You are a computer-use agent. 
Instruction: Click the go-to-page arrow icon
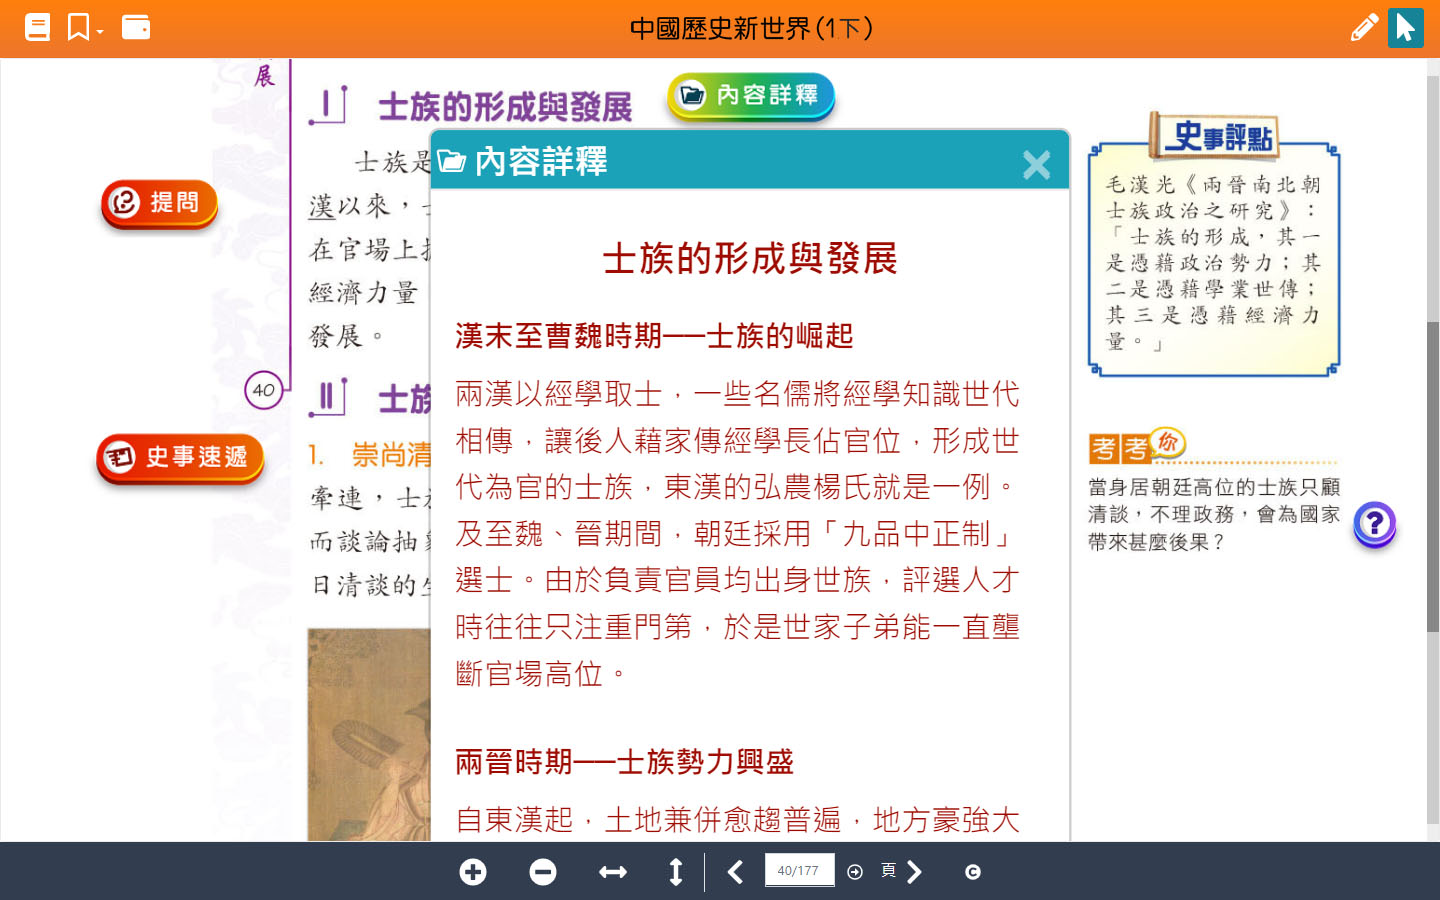(855, 872)
